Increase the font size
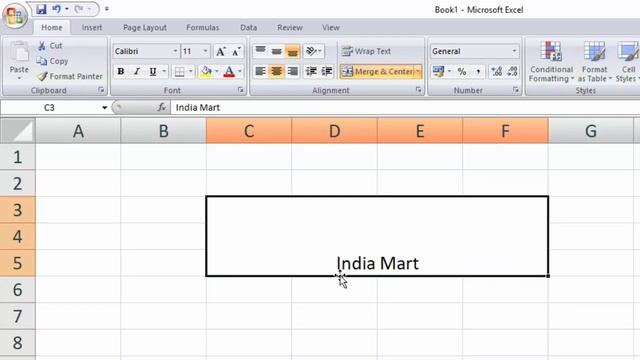The image size is (640, 360). 221,51
